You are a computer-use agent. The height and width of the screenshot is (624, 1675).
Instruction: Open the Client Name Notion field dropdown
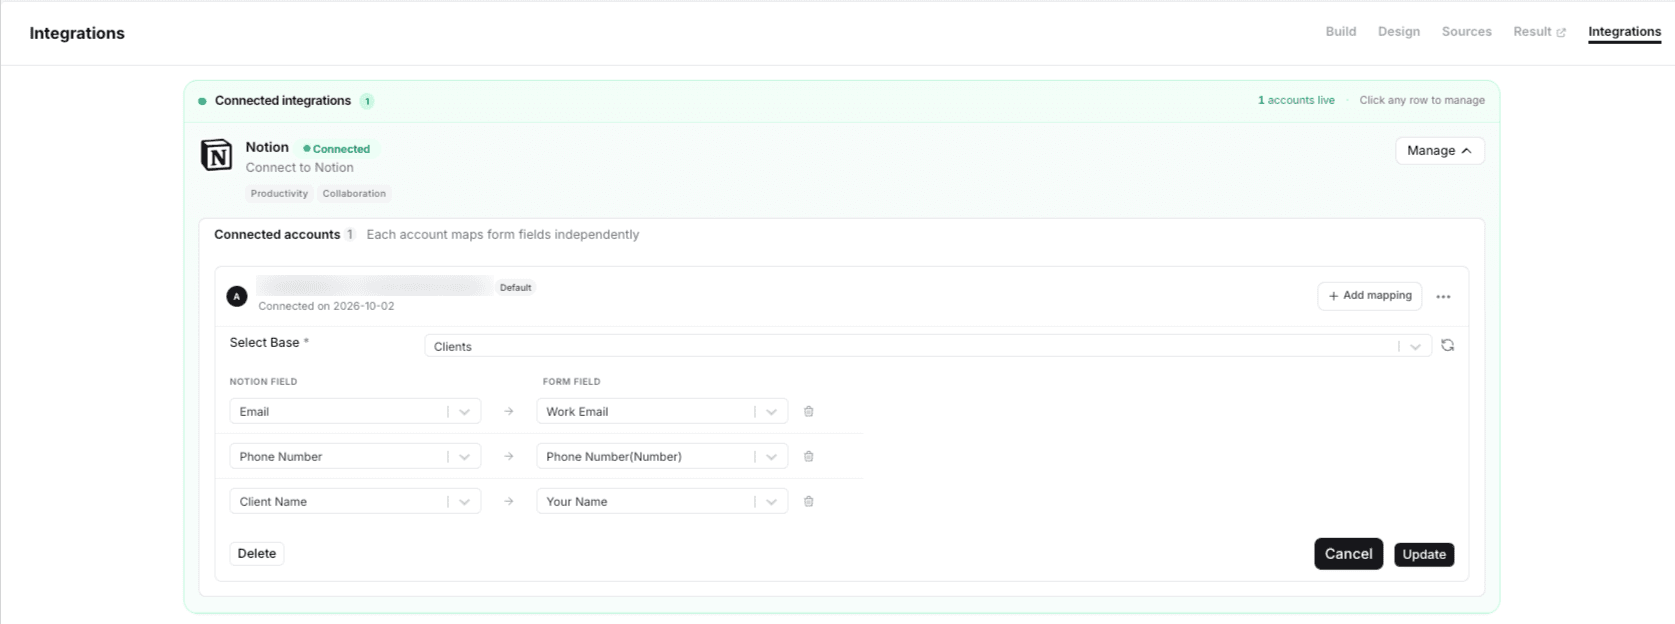(355, 501)
